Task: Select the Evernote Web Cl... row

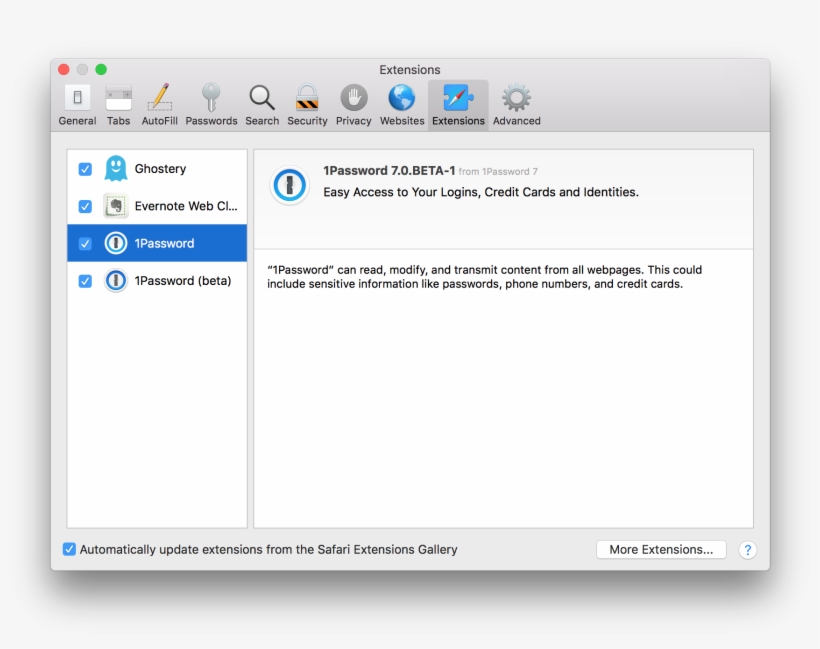Action: click(x=157, y=206)
